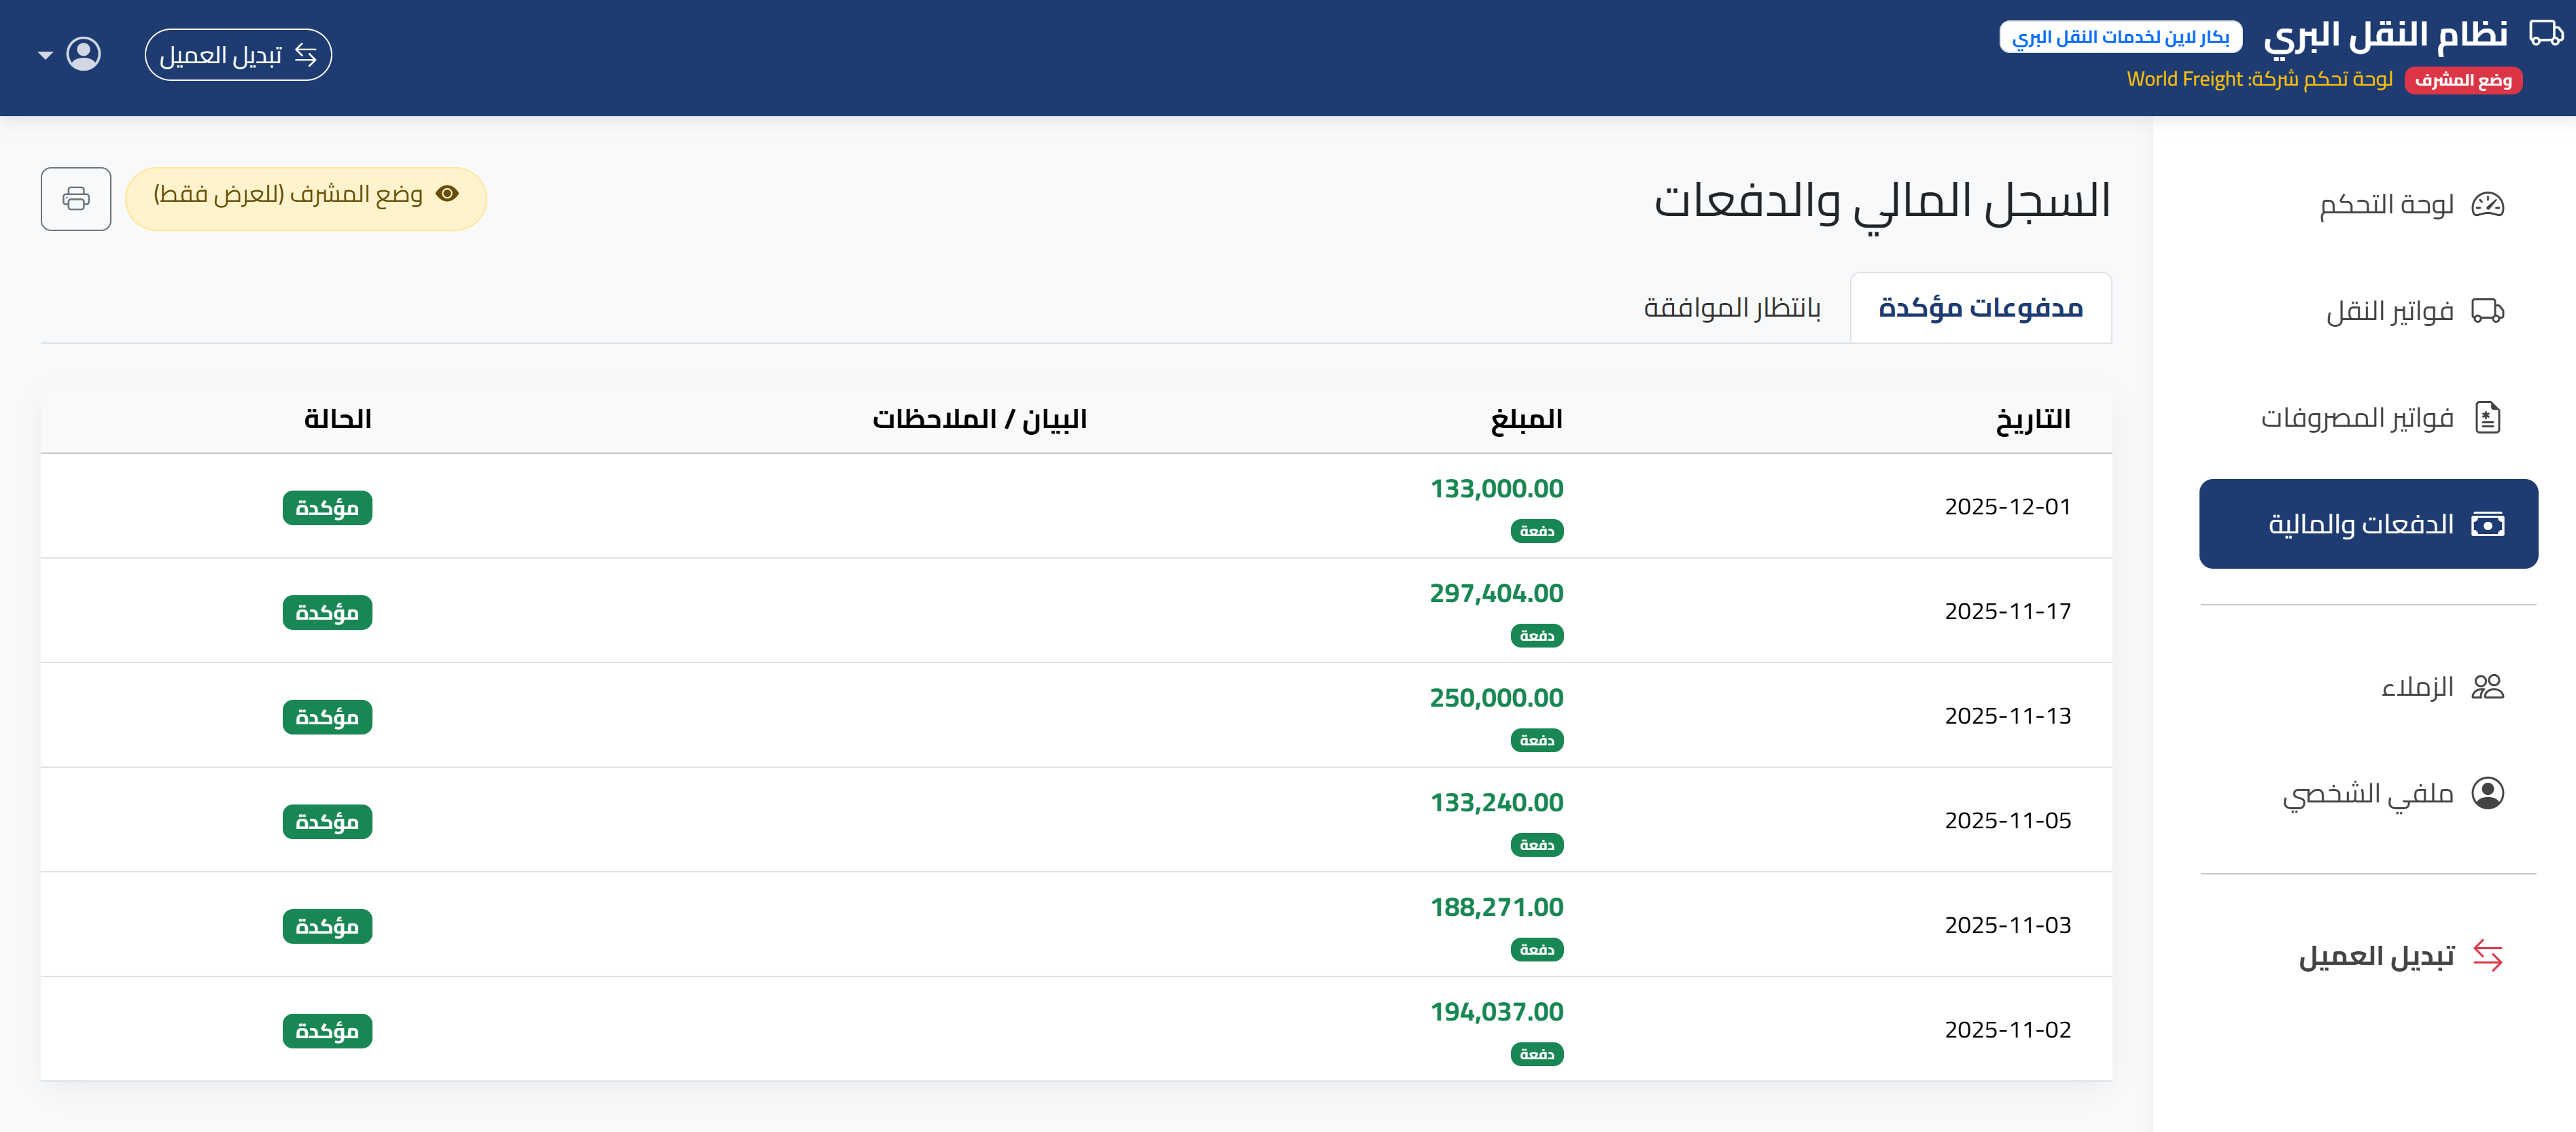Open ملفي الشخصي in sidebar
Screen dimensions: 2576x1132
click(2368, 793)
